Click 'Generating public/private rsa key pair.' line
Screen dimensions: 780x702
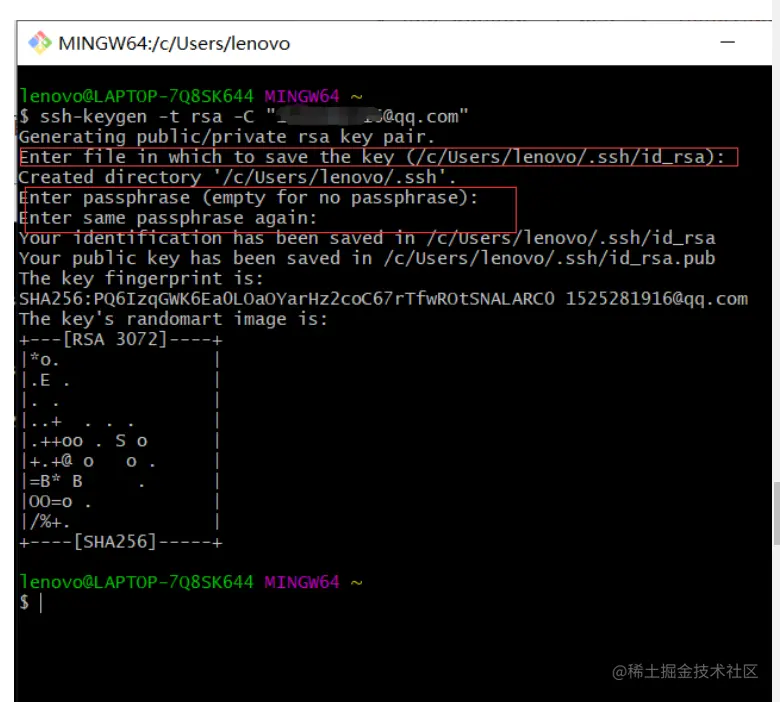pyautogui.click(x=227, y=137)
